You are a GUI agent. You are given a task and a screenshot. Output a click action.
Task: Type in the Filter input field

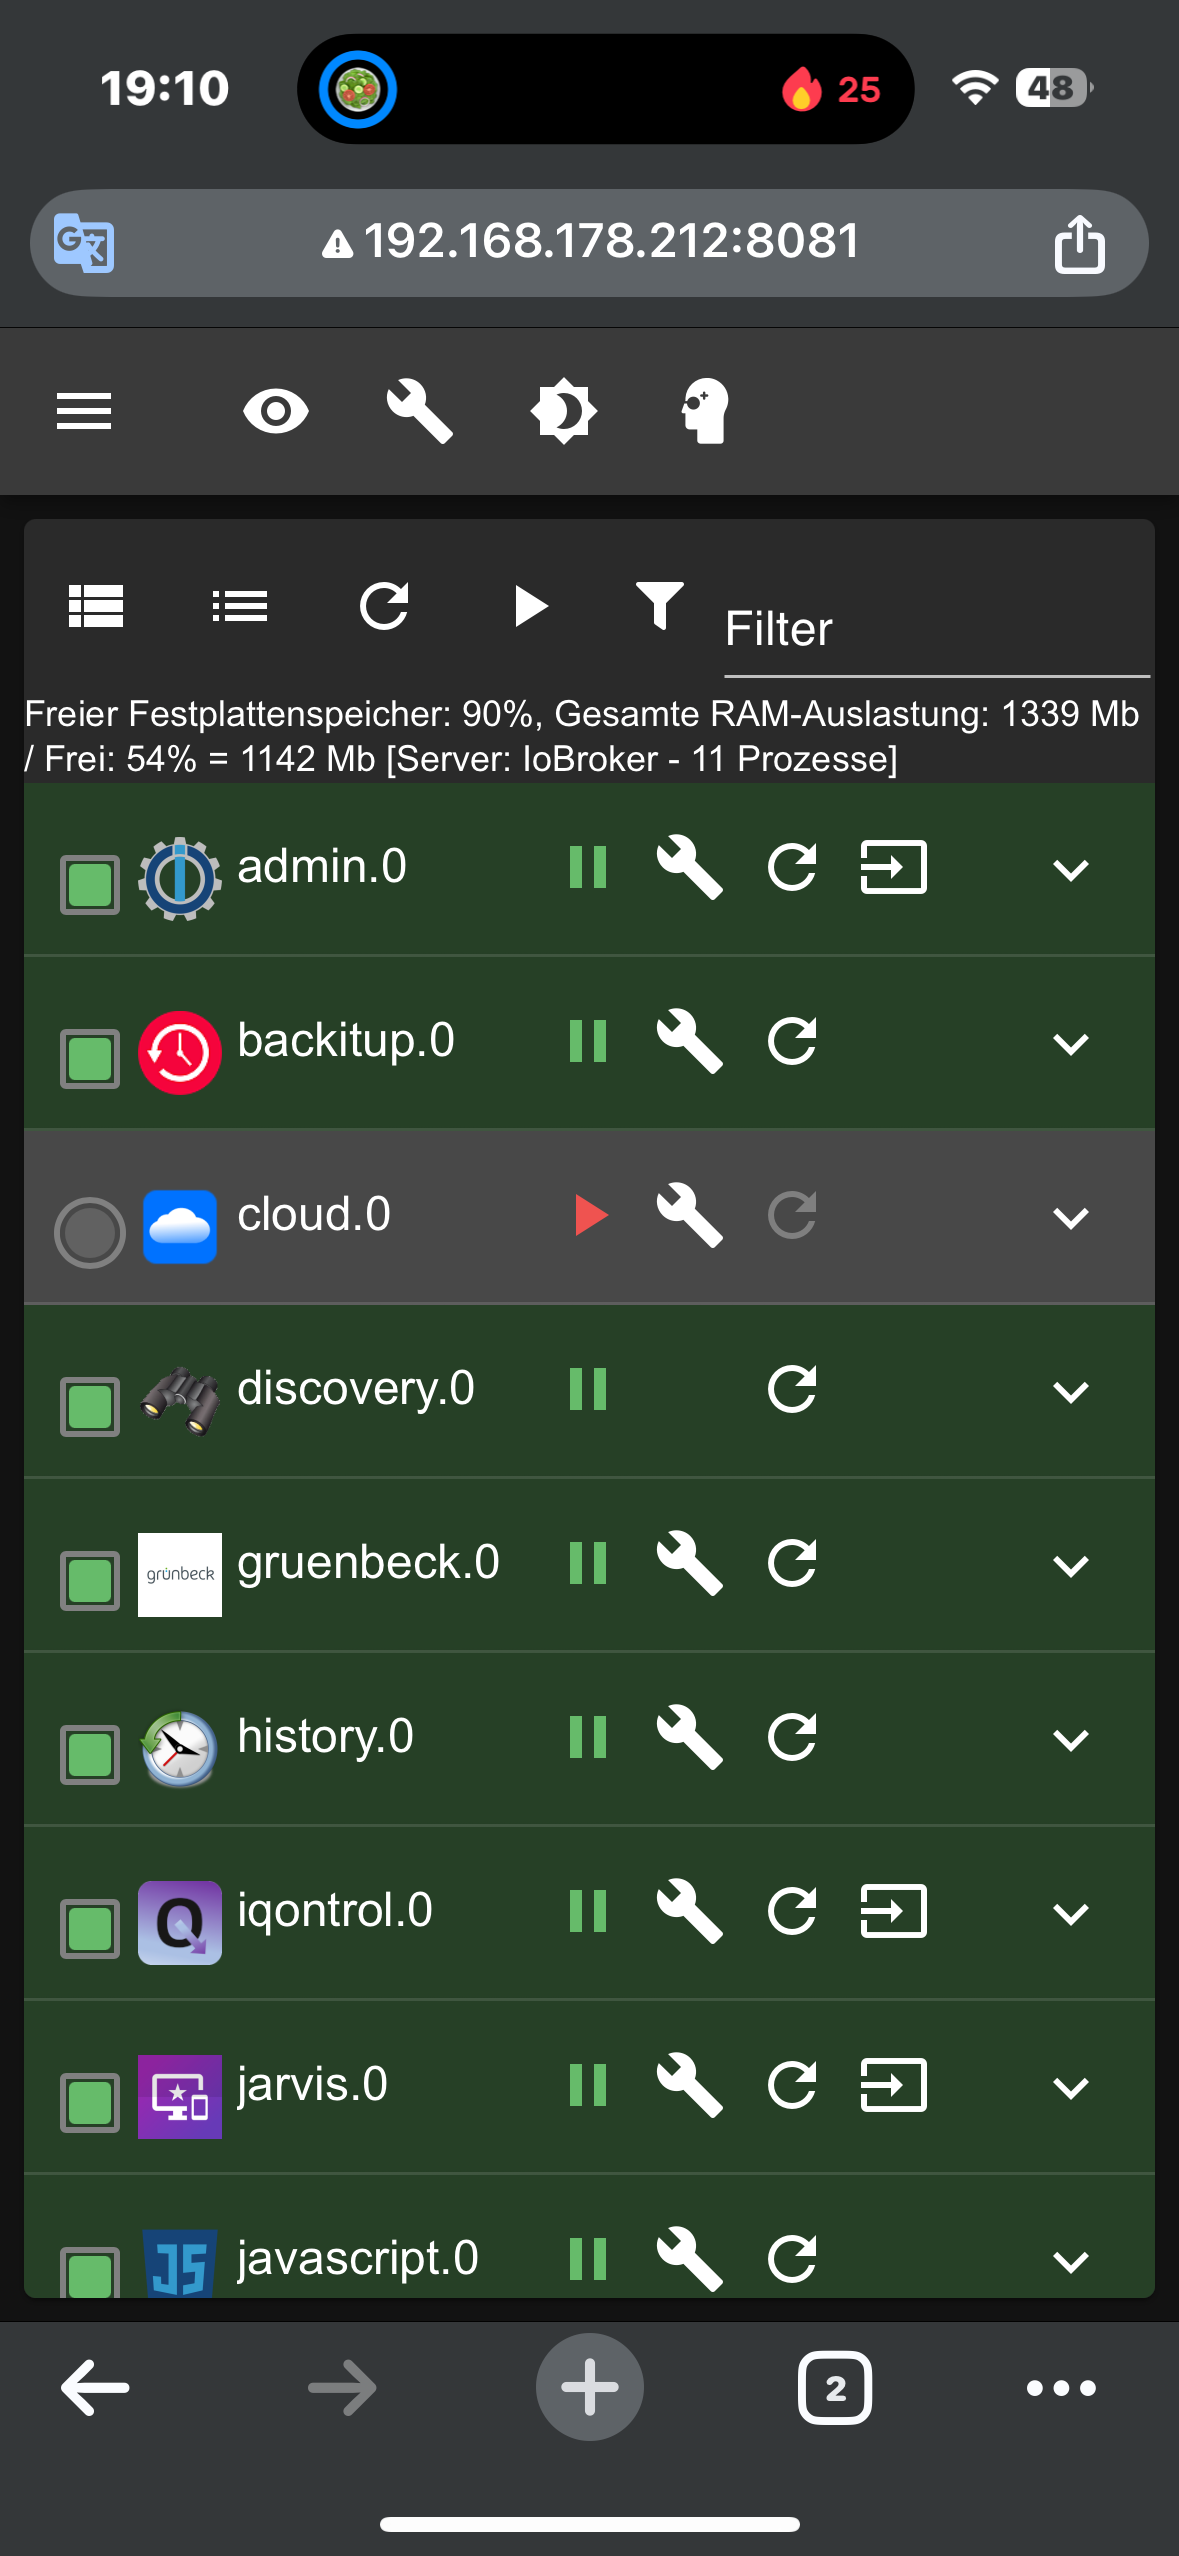pyautogui.click(x=935, y=630)
